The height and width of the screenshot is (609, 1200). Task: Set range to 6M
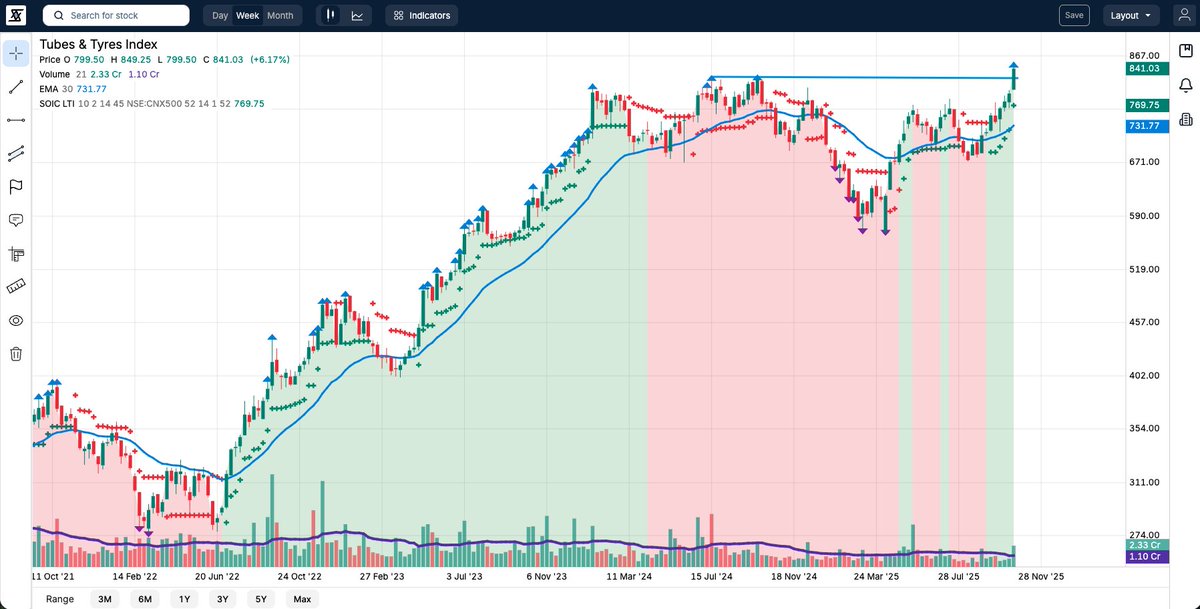(145, 599)
